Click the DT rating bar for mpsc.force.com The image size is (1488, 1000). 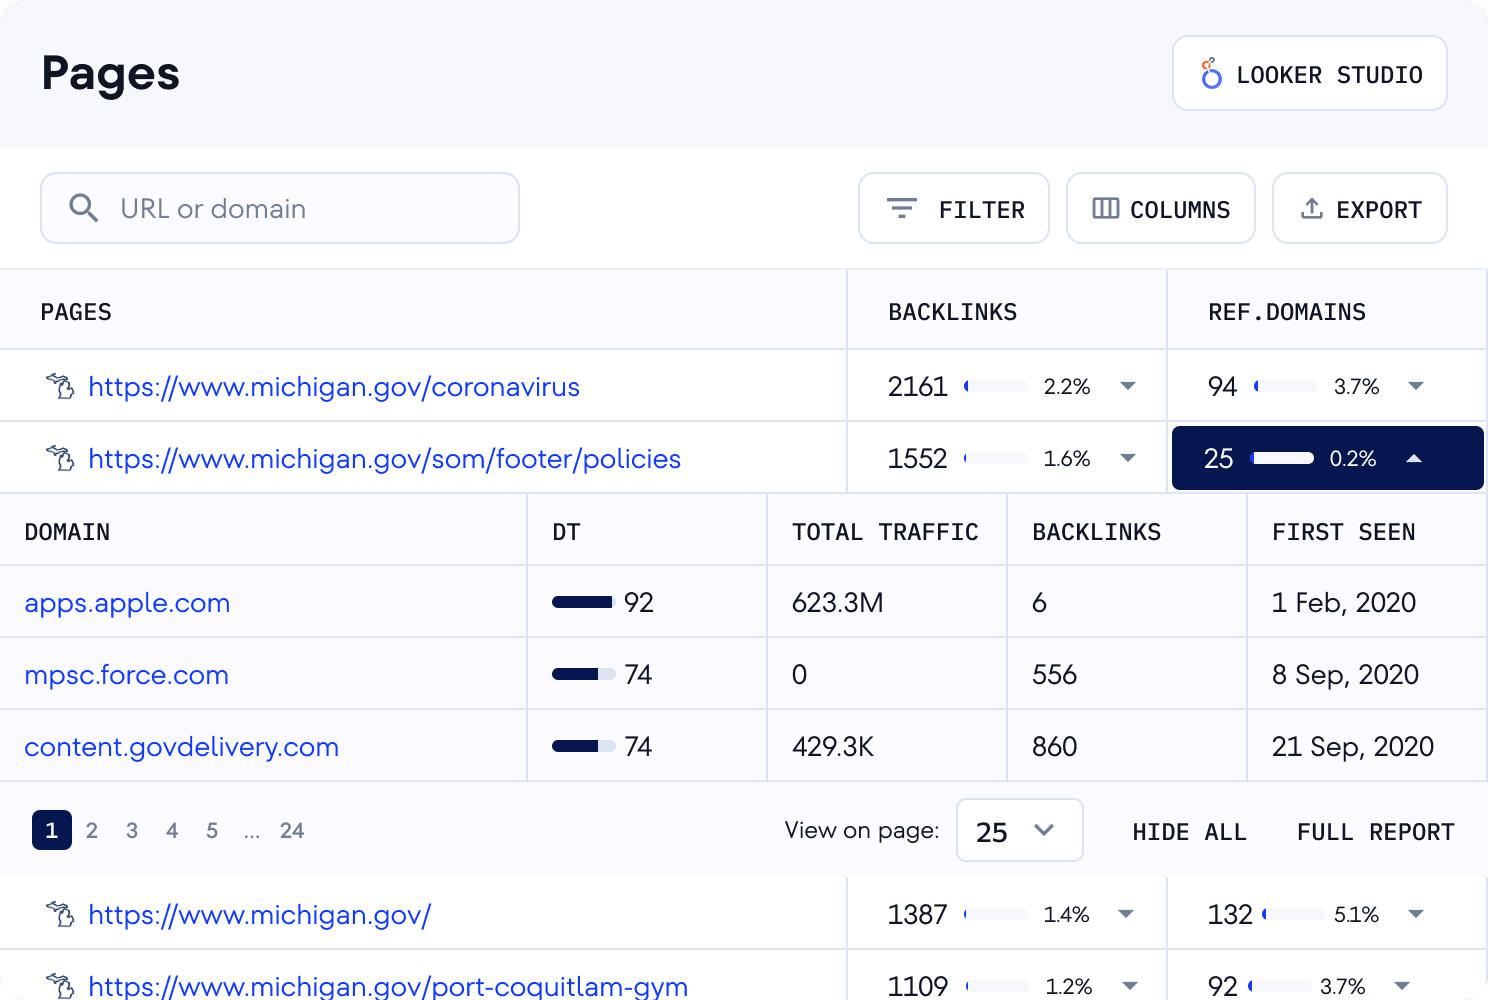point(583,674)
